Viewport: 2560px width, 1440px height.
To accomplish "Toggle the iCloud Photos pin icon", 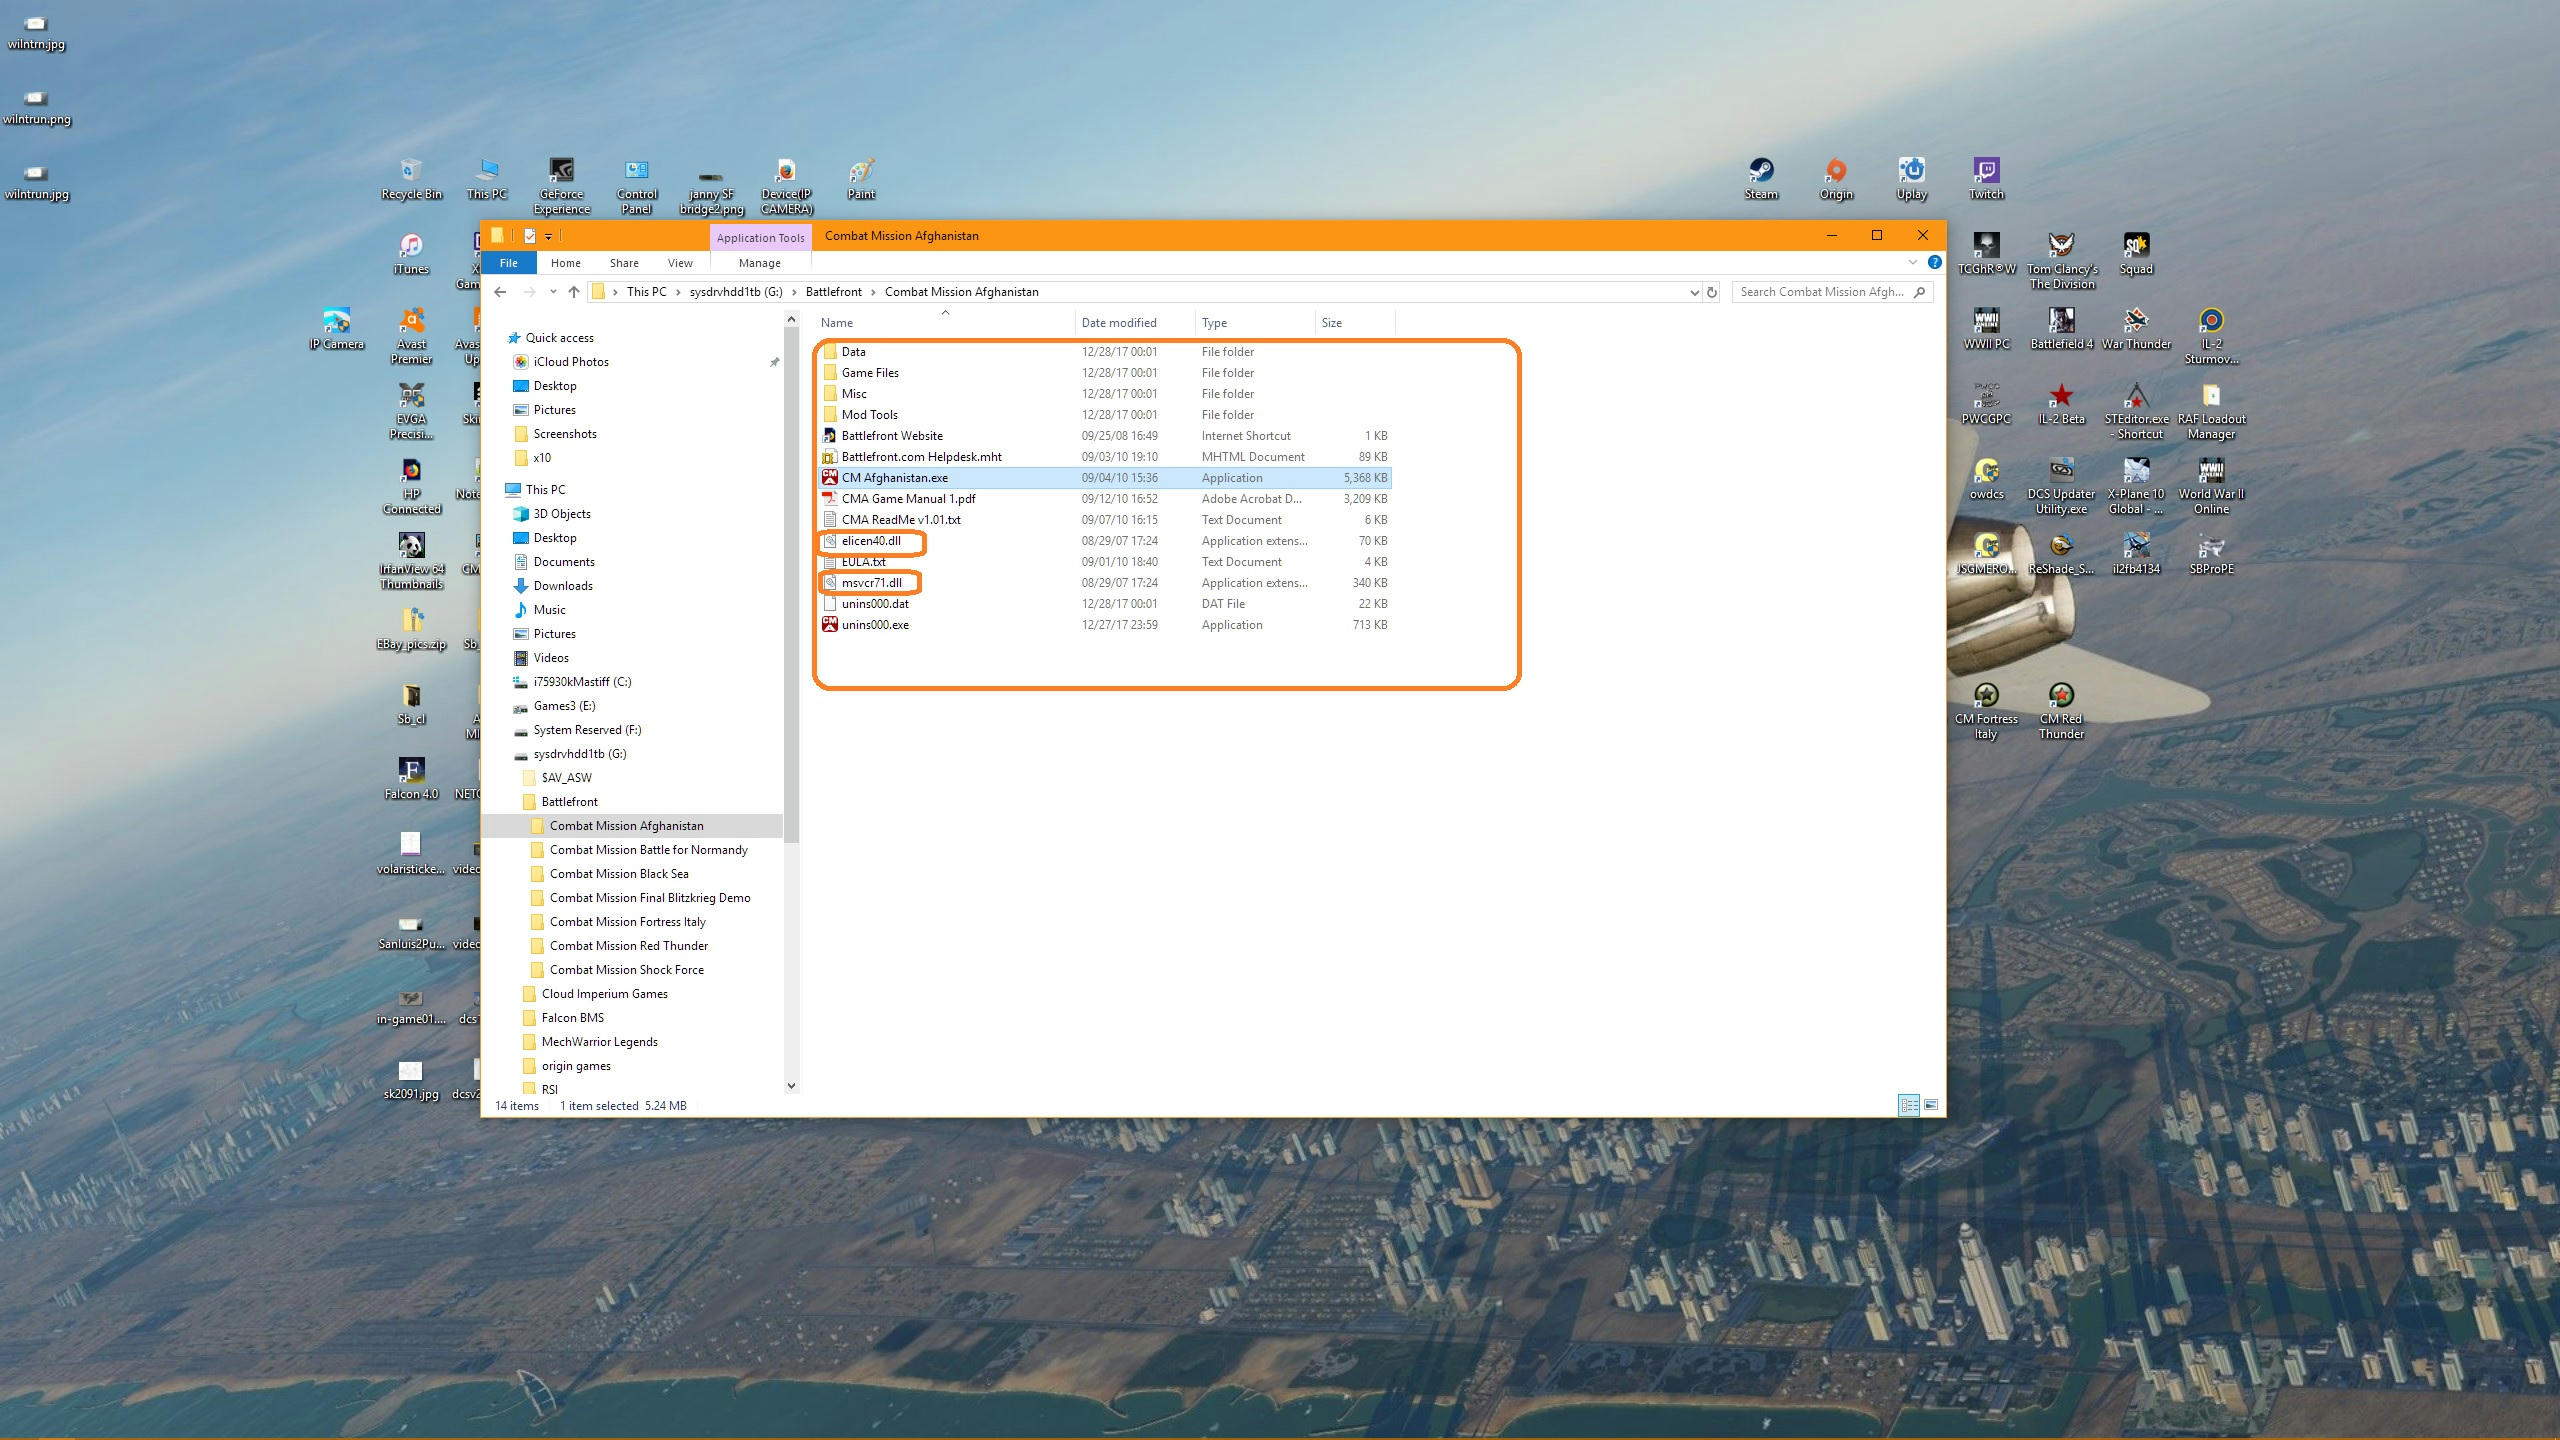I will [774, 362].
